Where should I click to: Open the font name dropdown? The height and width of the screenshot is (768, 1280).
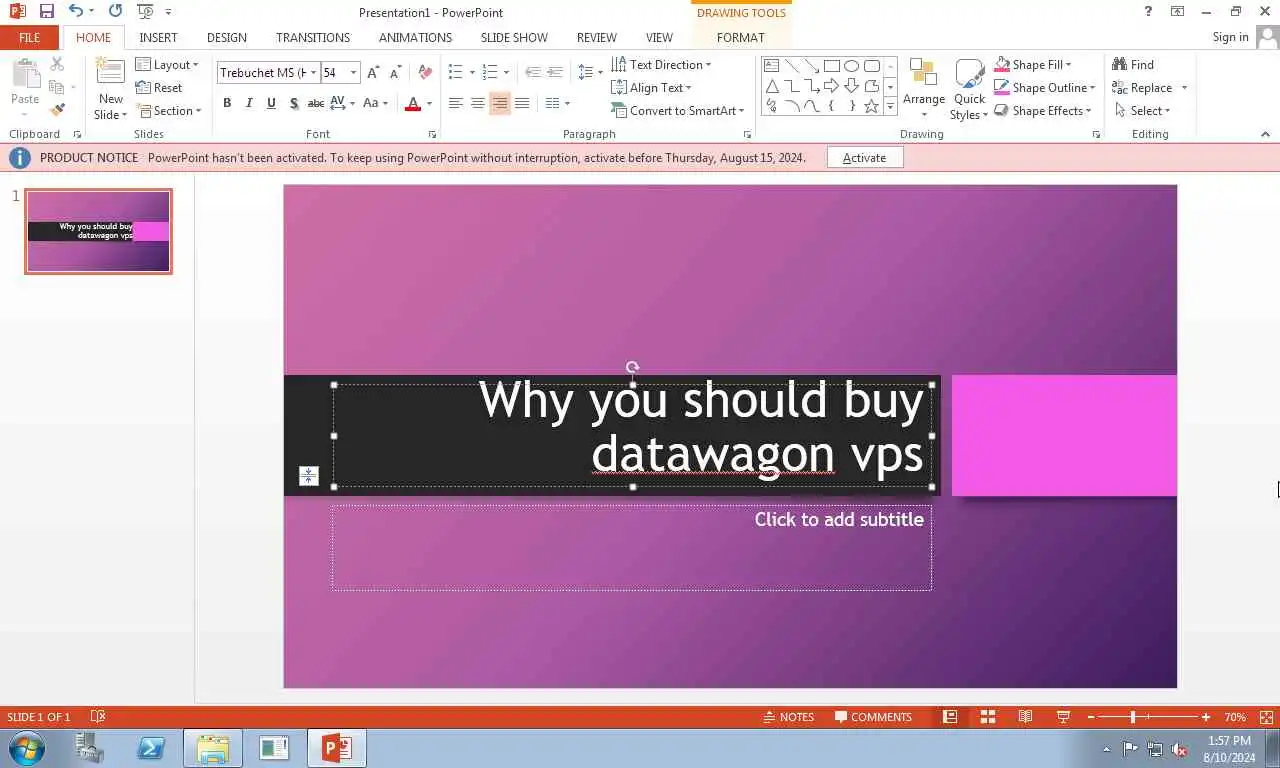[x=313, y=73]
